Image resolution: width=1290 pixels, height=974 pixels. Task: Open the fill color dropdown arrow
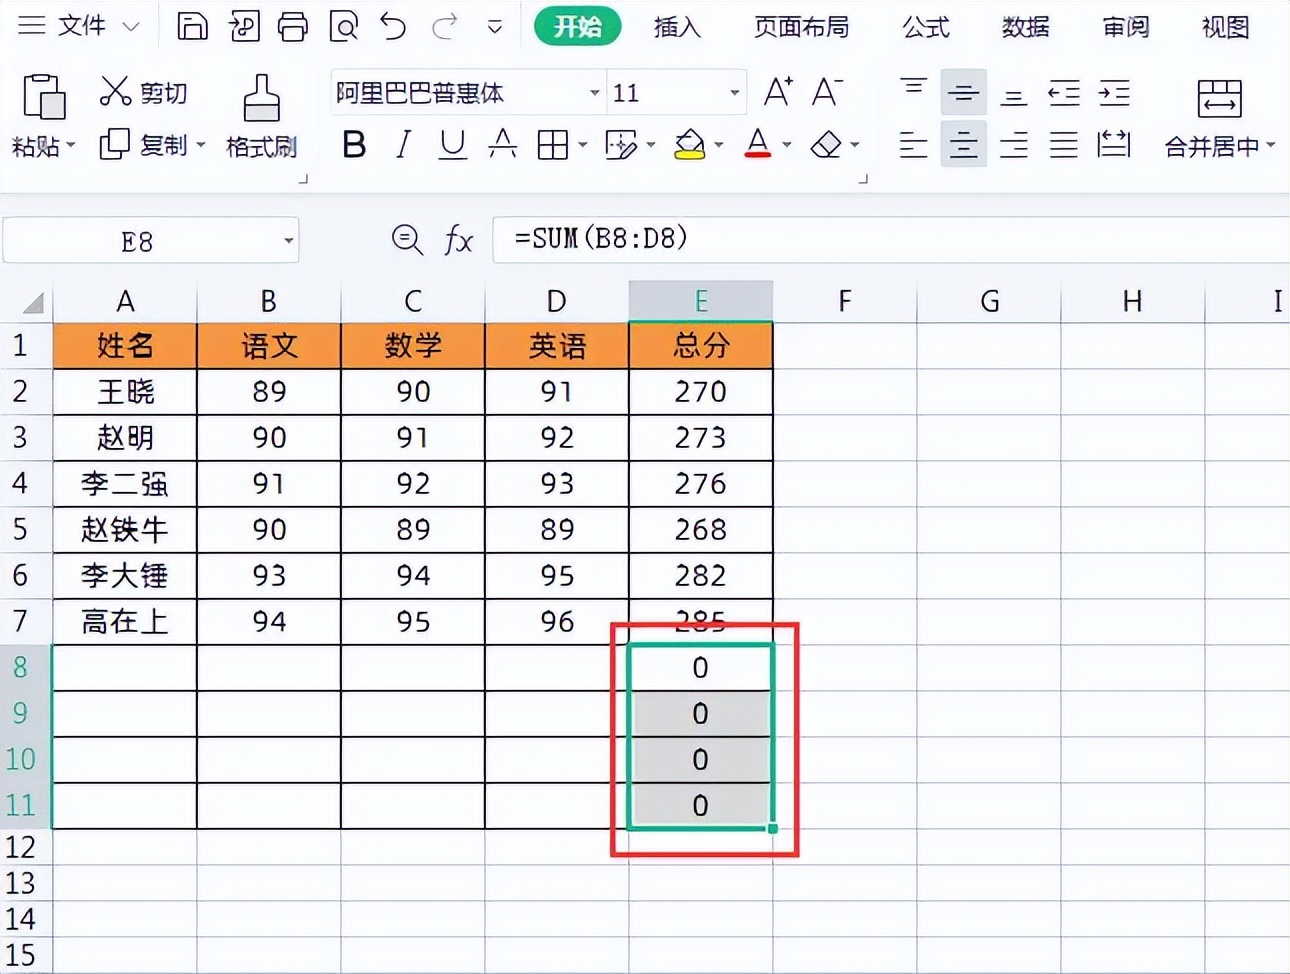click(718, 145)
